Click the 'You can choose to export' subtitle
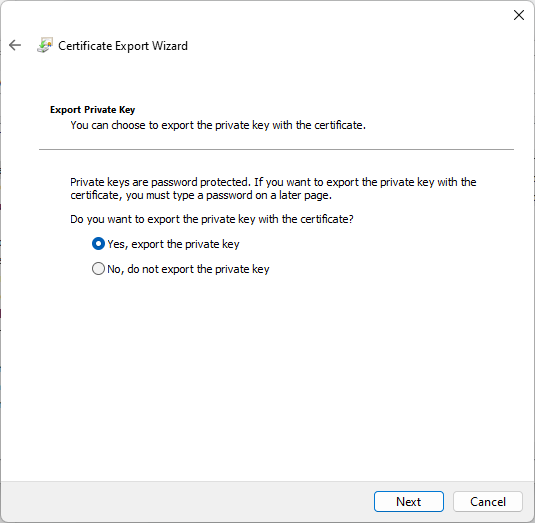Viewport: 535px width, 523px height. (x=218, y=125)
